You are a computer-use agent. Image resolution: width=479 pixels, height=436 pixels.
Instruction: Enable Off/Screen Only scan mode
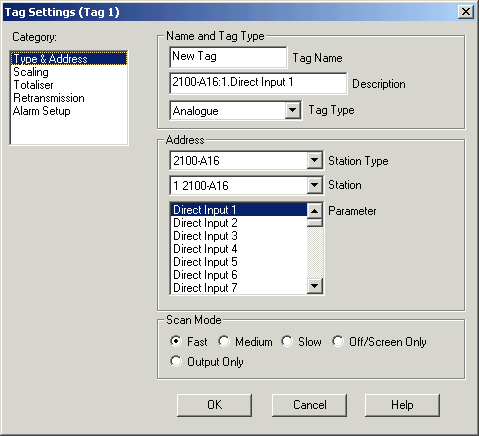338,341
